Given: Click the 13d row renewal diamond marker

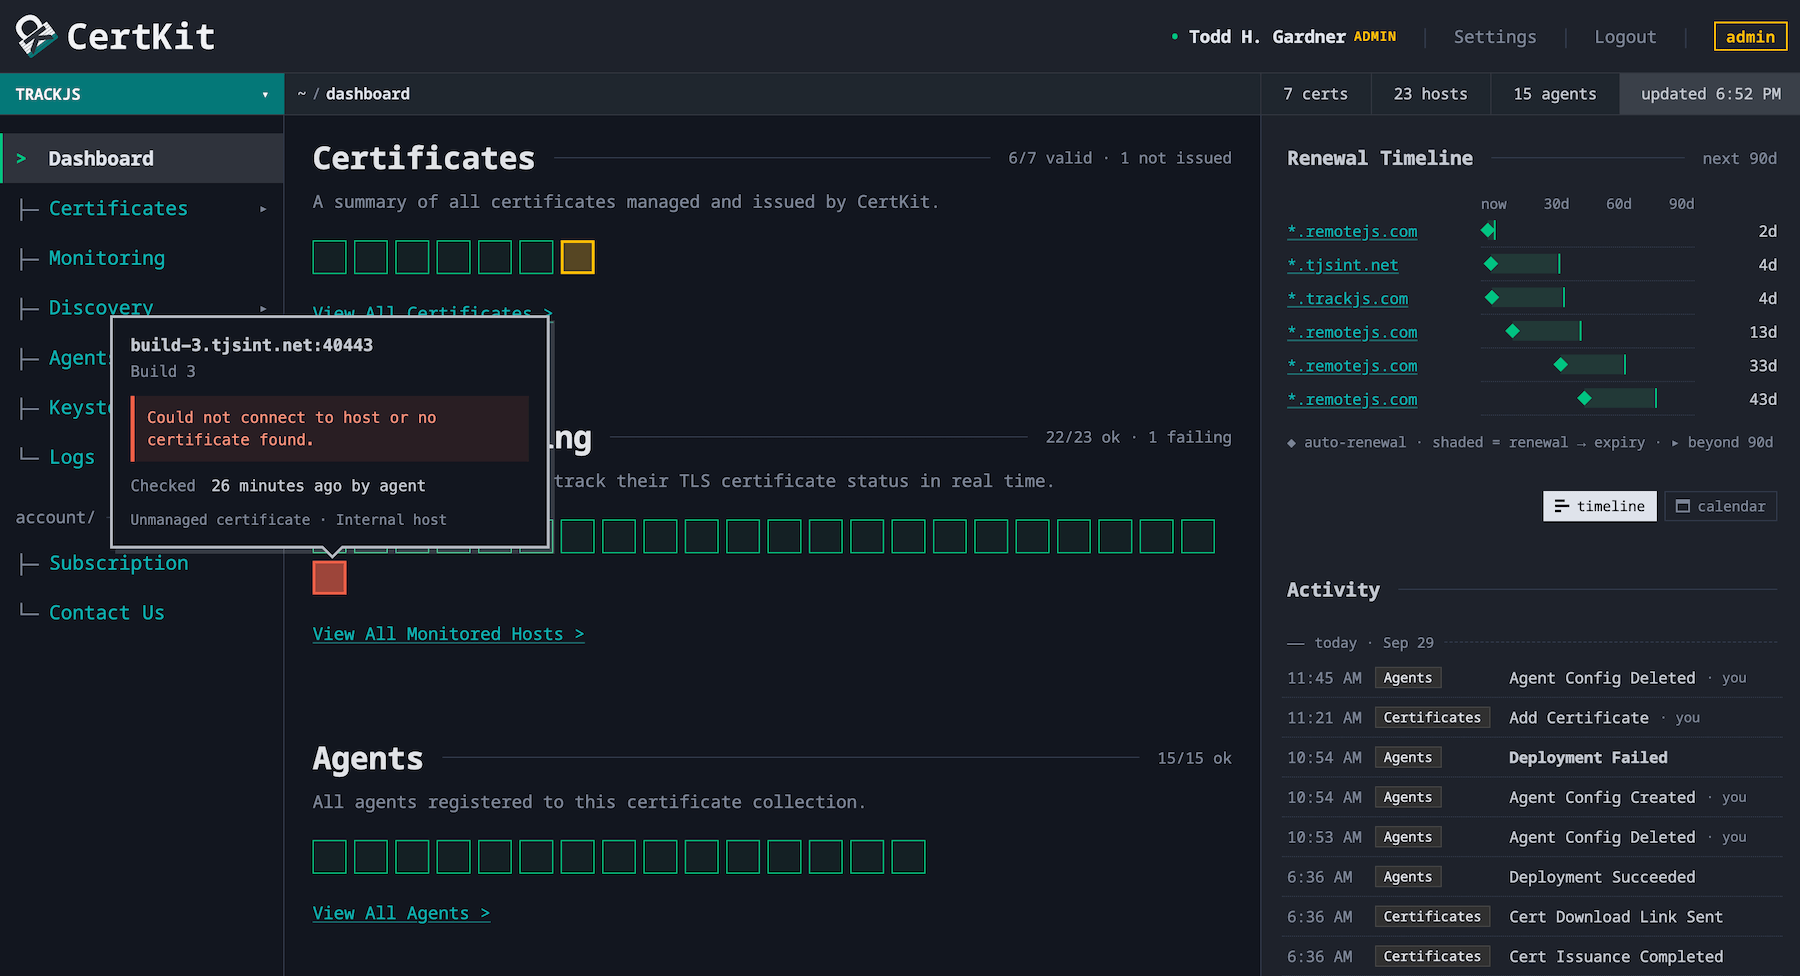Looking at the screenshot, I should coord(1513,331).
